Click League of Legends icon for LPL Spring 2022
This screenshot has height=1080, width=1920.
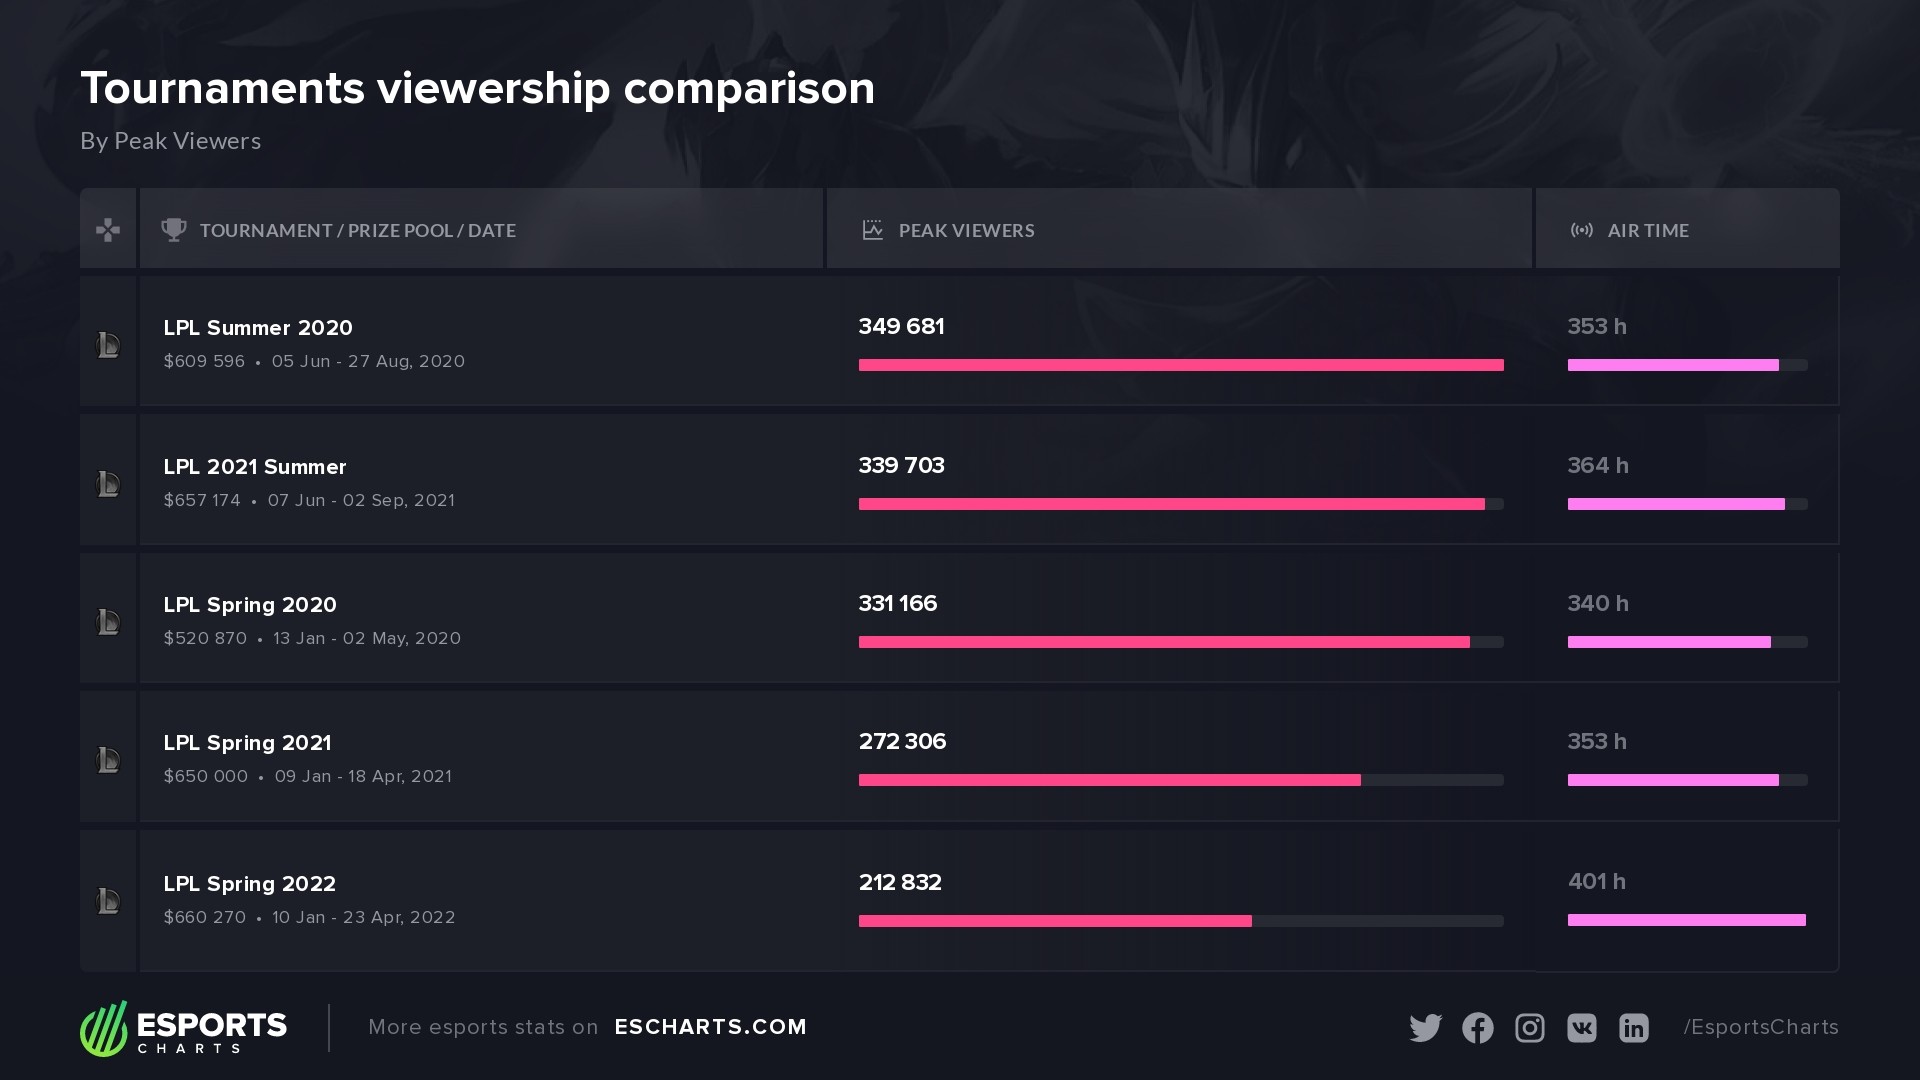click(x=108, y=901)
